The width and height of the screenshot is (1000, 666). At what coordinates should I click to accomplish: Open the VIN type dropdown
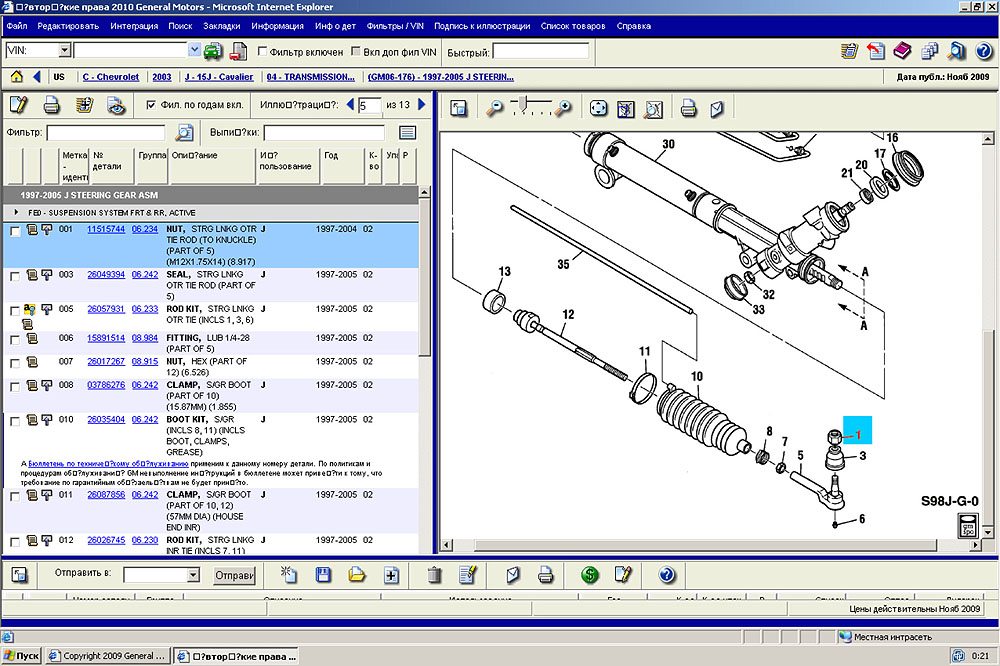coord(65,50)
